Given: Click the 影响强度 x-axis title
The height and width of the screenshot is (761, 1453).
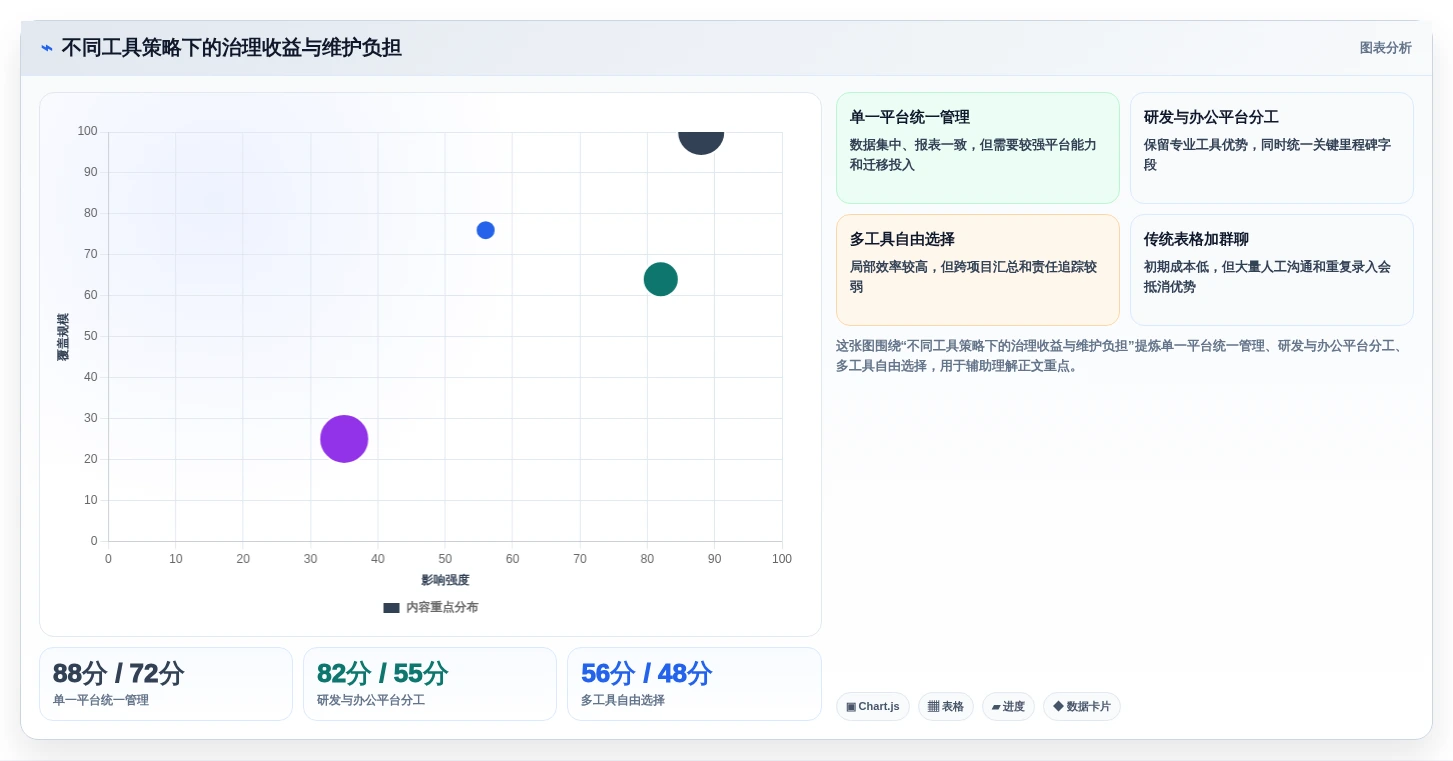Looking at the screenshot, I should click(x=445, y=580).
